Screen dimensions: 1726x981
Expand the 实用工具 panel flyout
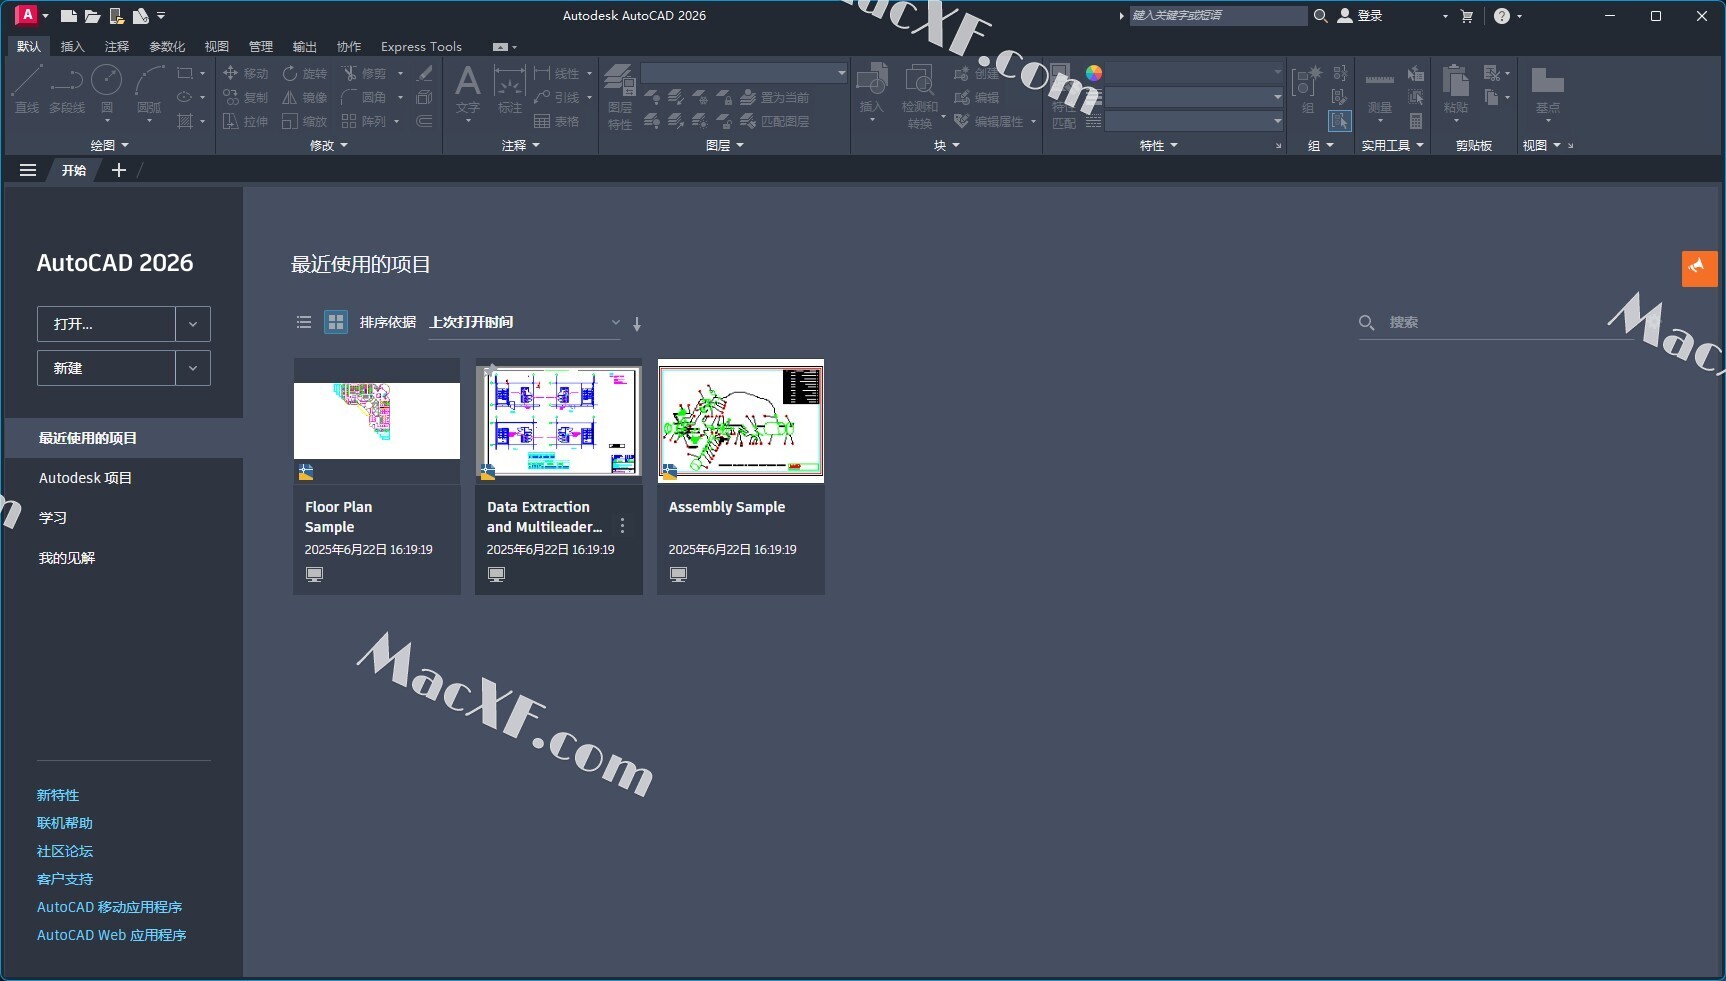[x=1392, y=145]
